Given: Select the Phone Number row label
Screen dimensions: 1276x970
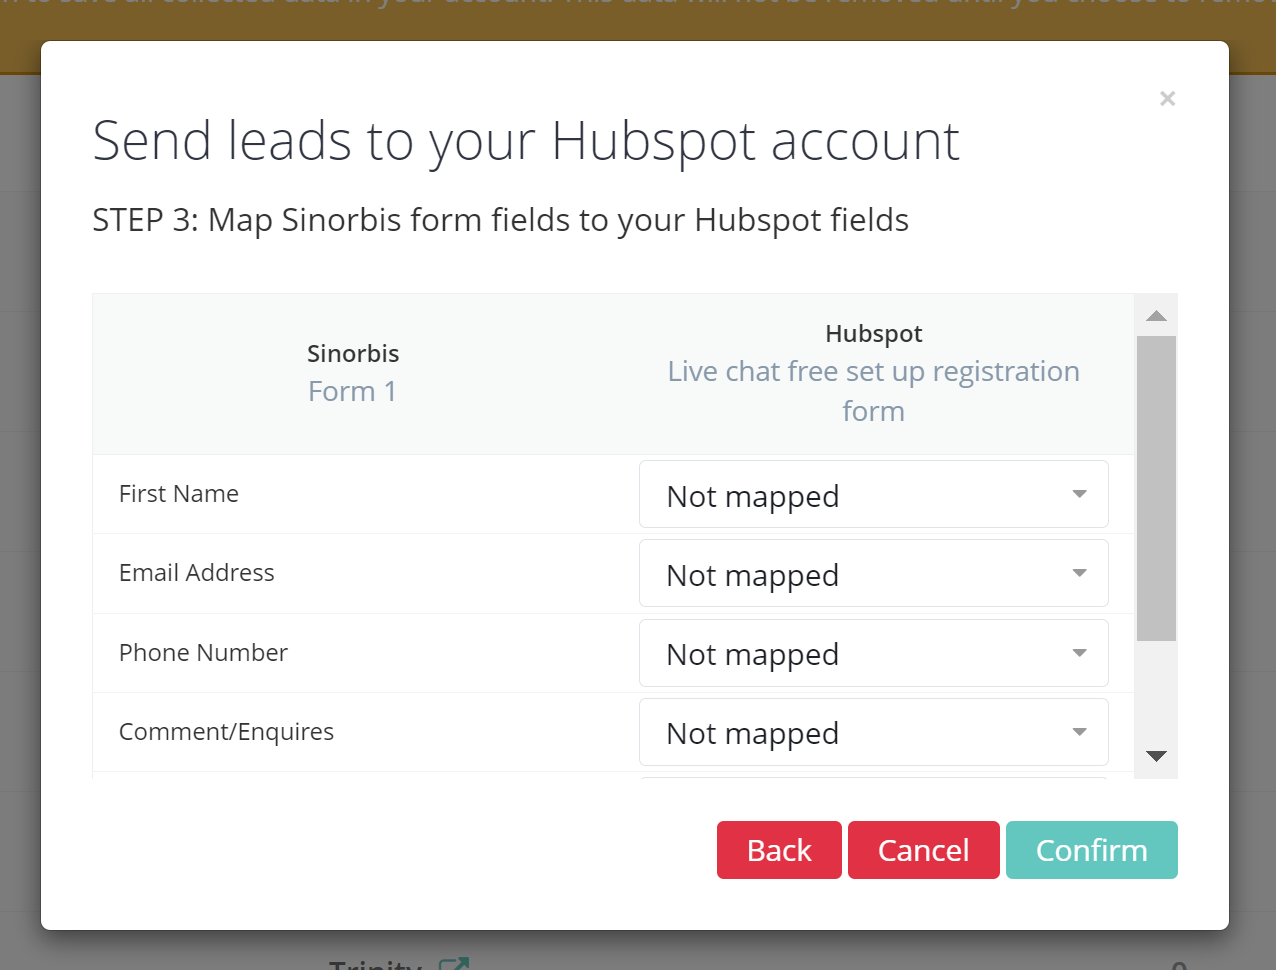Looking at the screenshot, I should pos(203,653).
